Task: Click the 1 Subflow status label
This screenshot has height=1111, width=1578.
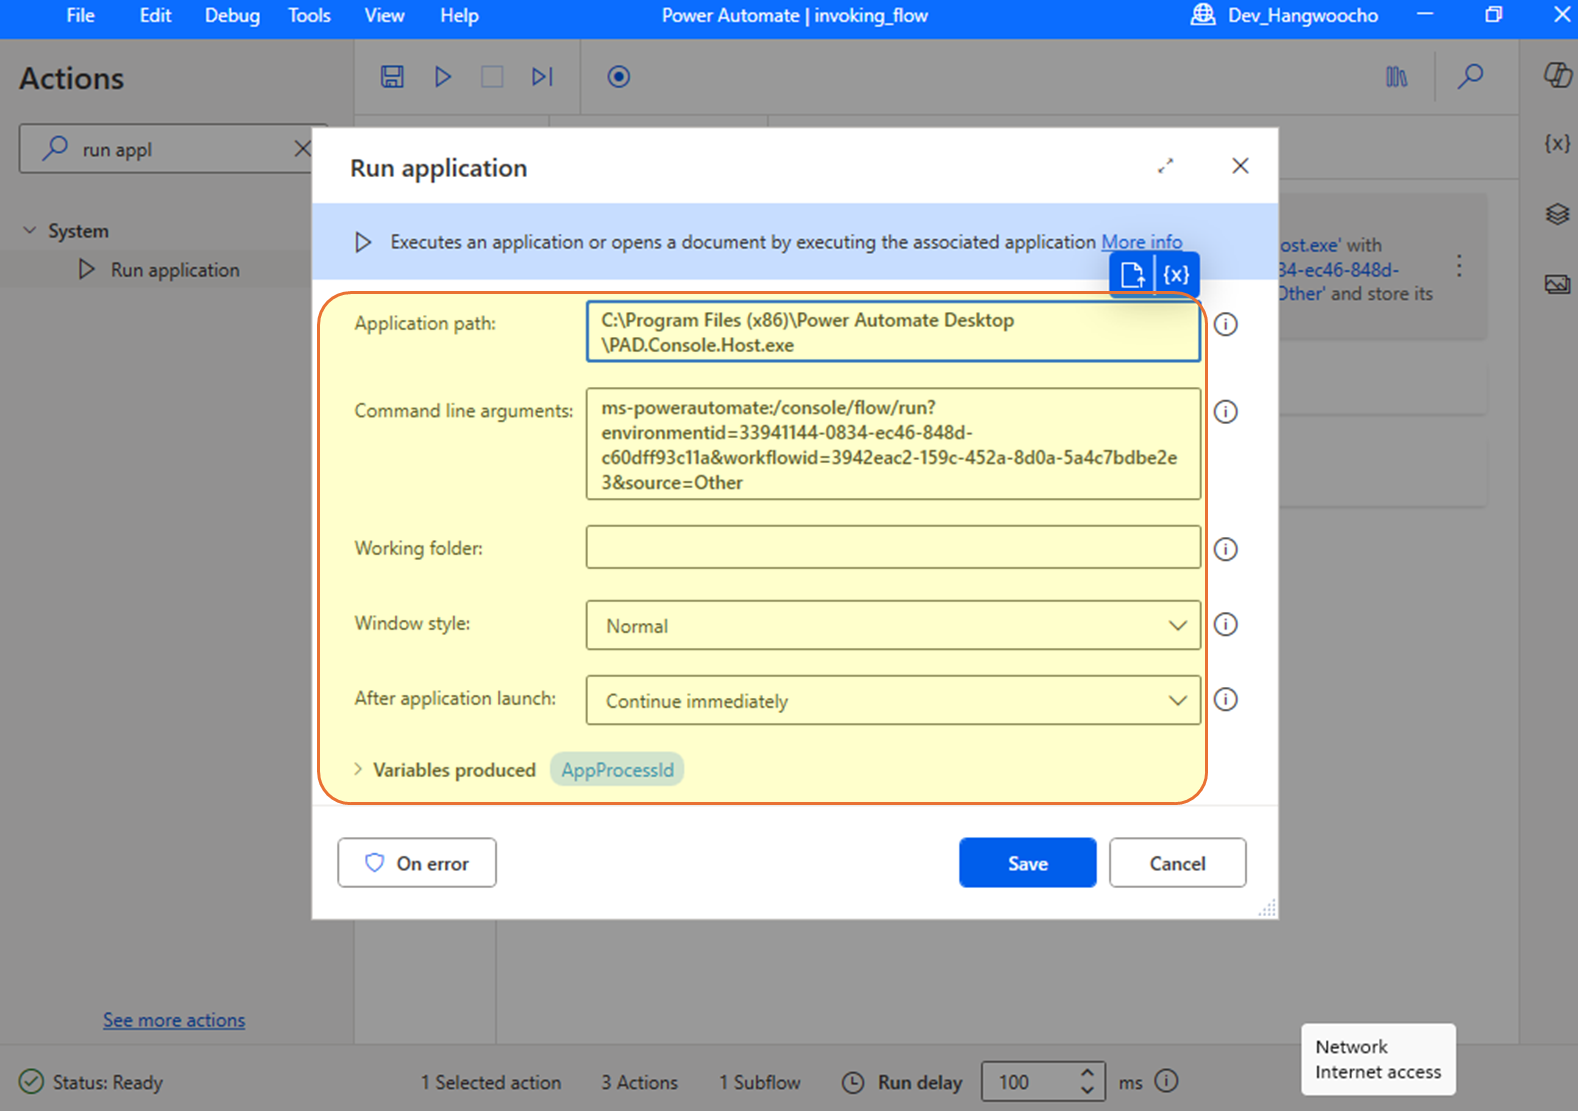Action: click(x=759, y=1082)
